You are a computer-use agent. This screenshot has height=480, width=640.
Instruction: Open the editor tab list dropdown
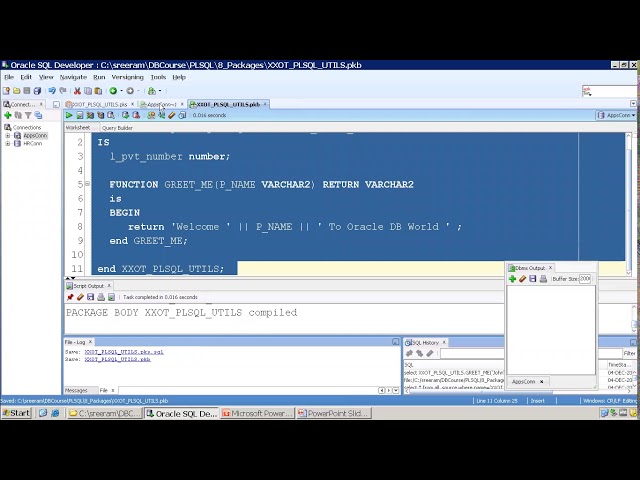633,104
